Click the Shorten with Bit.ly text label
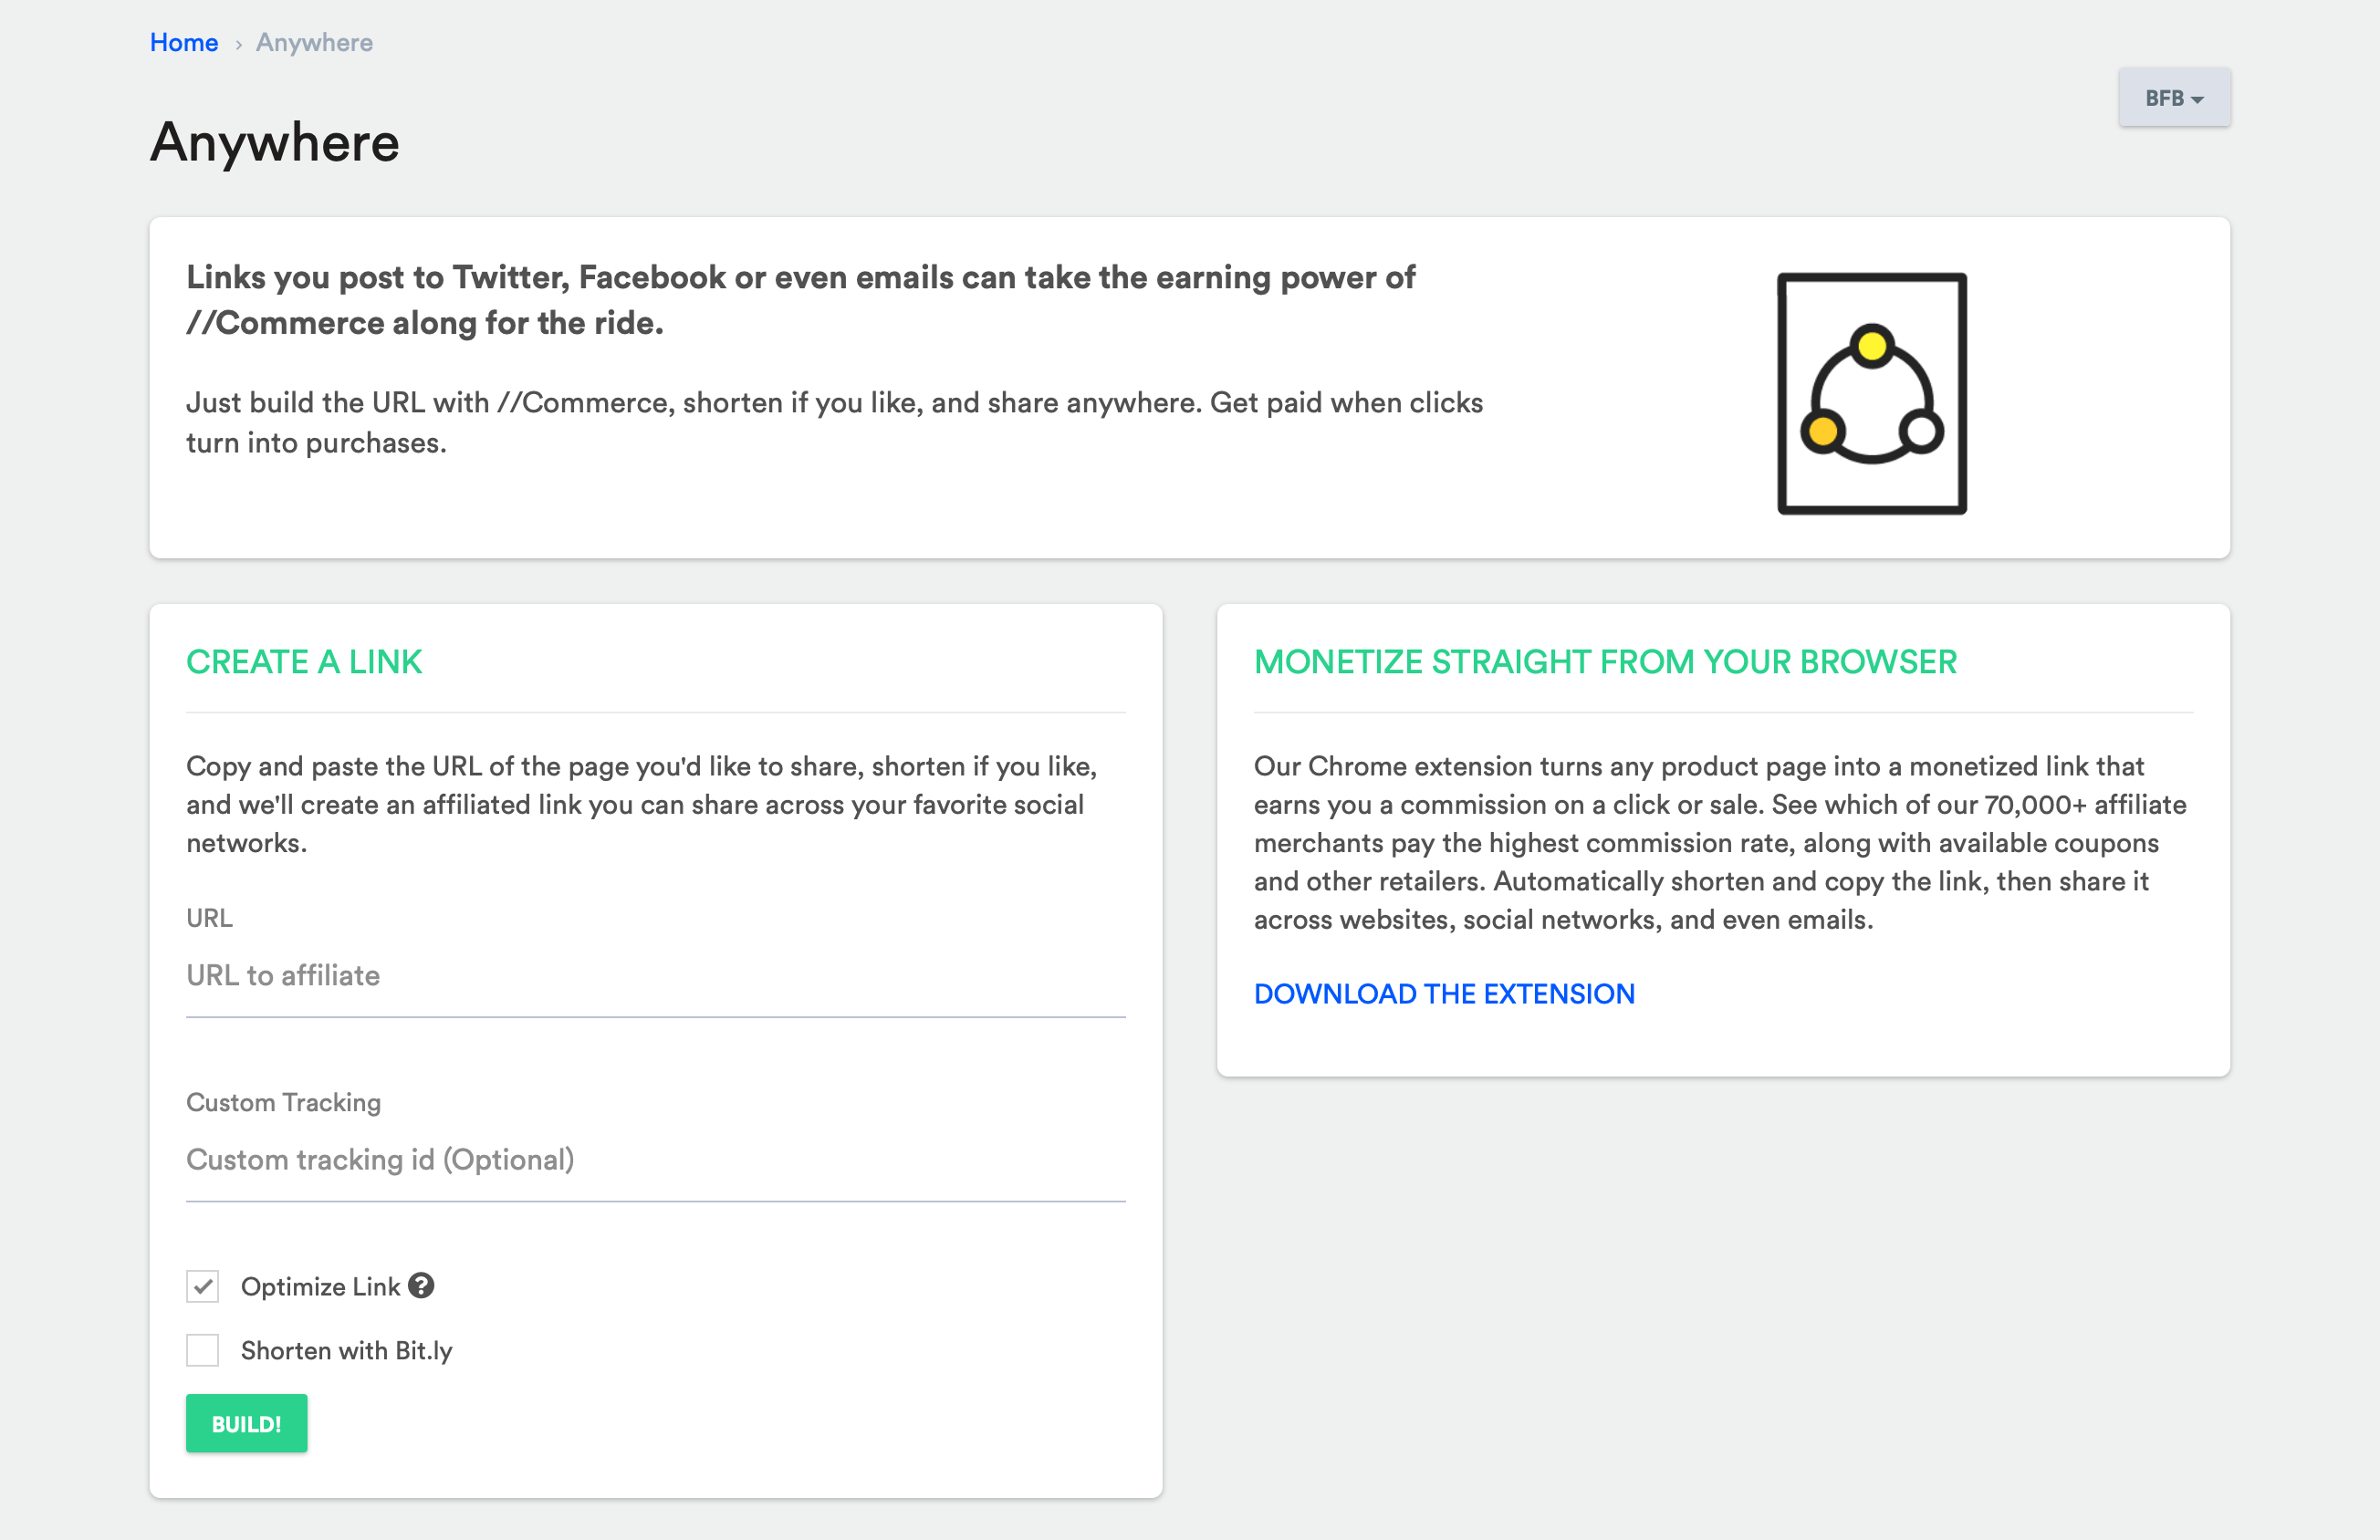The height and width of the screenshot is (1540, 2380). point(346,1351)
